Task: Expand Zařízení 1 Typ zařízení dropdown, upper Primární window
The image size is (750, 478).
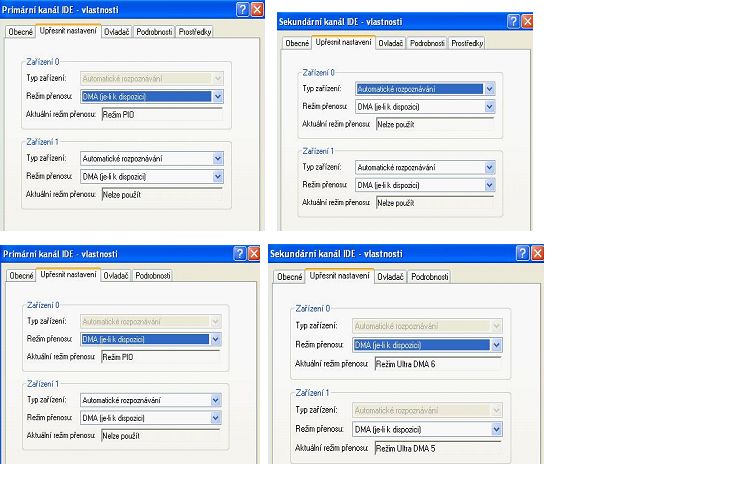Action: point(218,158)
